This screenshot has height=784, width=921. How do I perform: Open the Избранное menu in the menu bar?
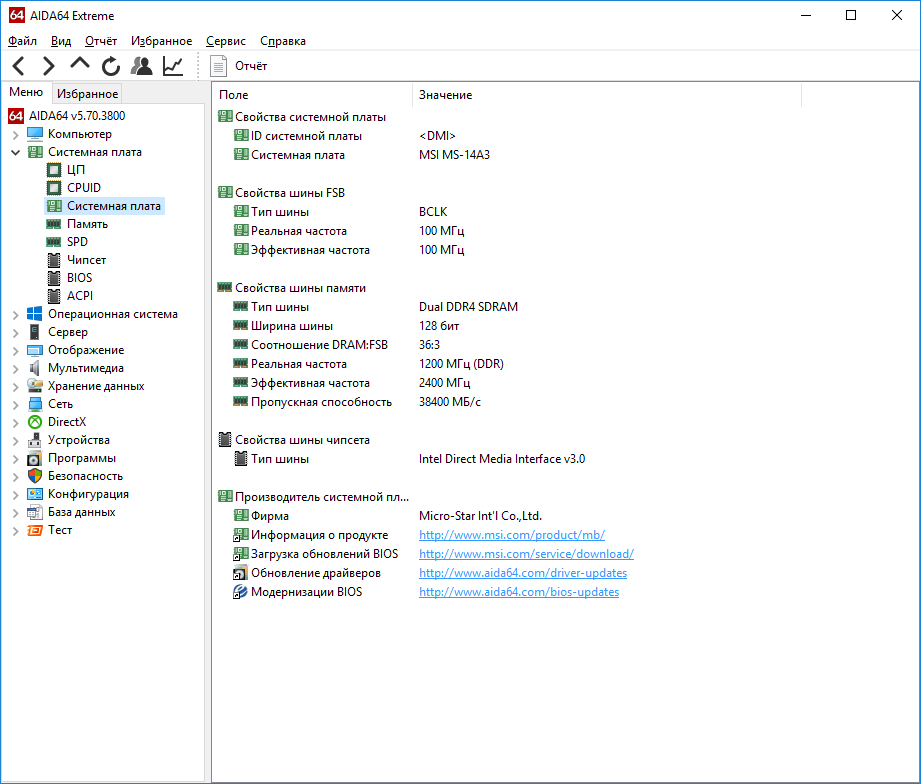162,41
